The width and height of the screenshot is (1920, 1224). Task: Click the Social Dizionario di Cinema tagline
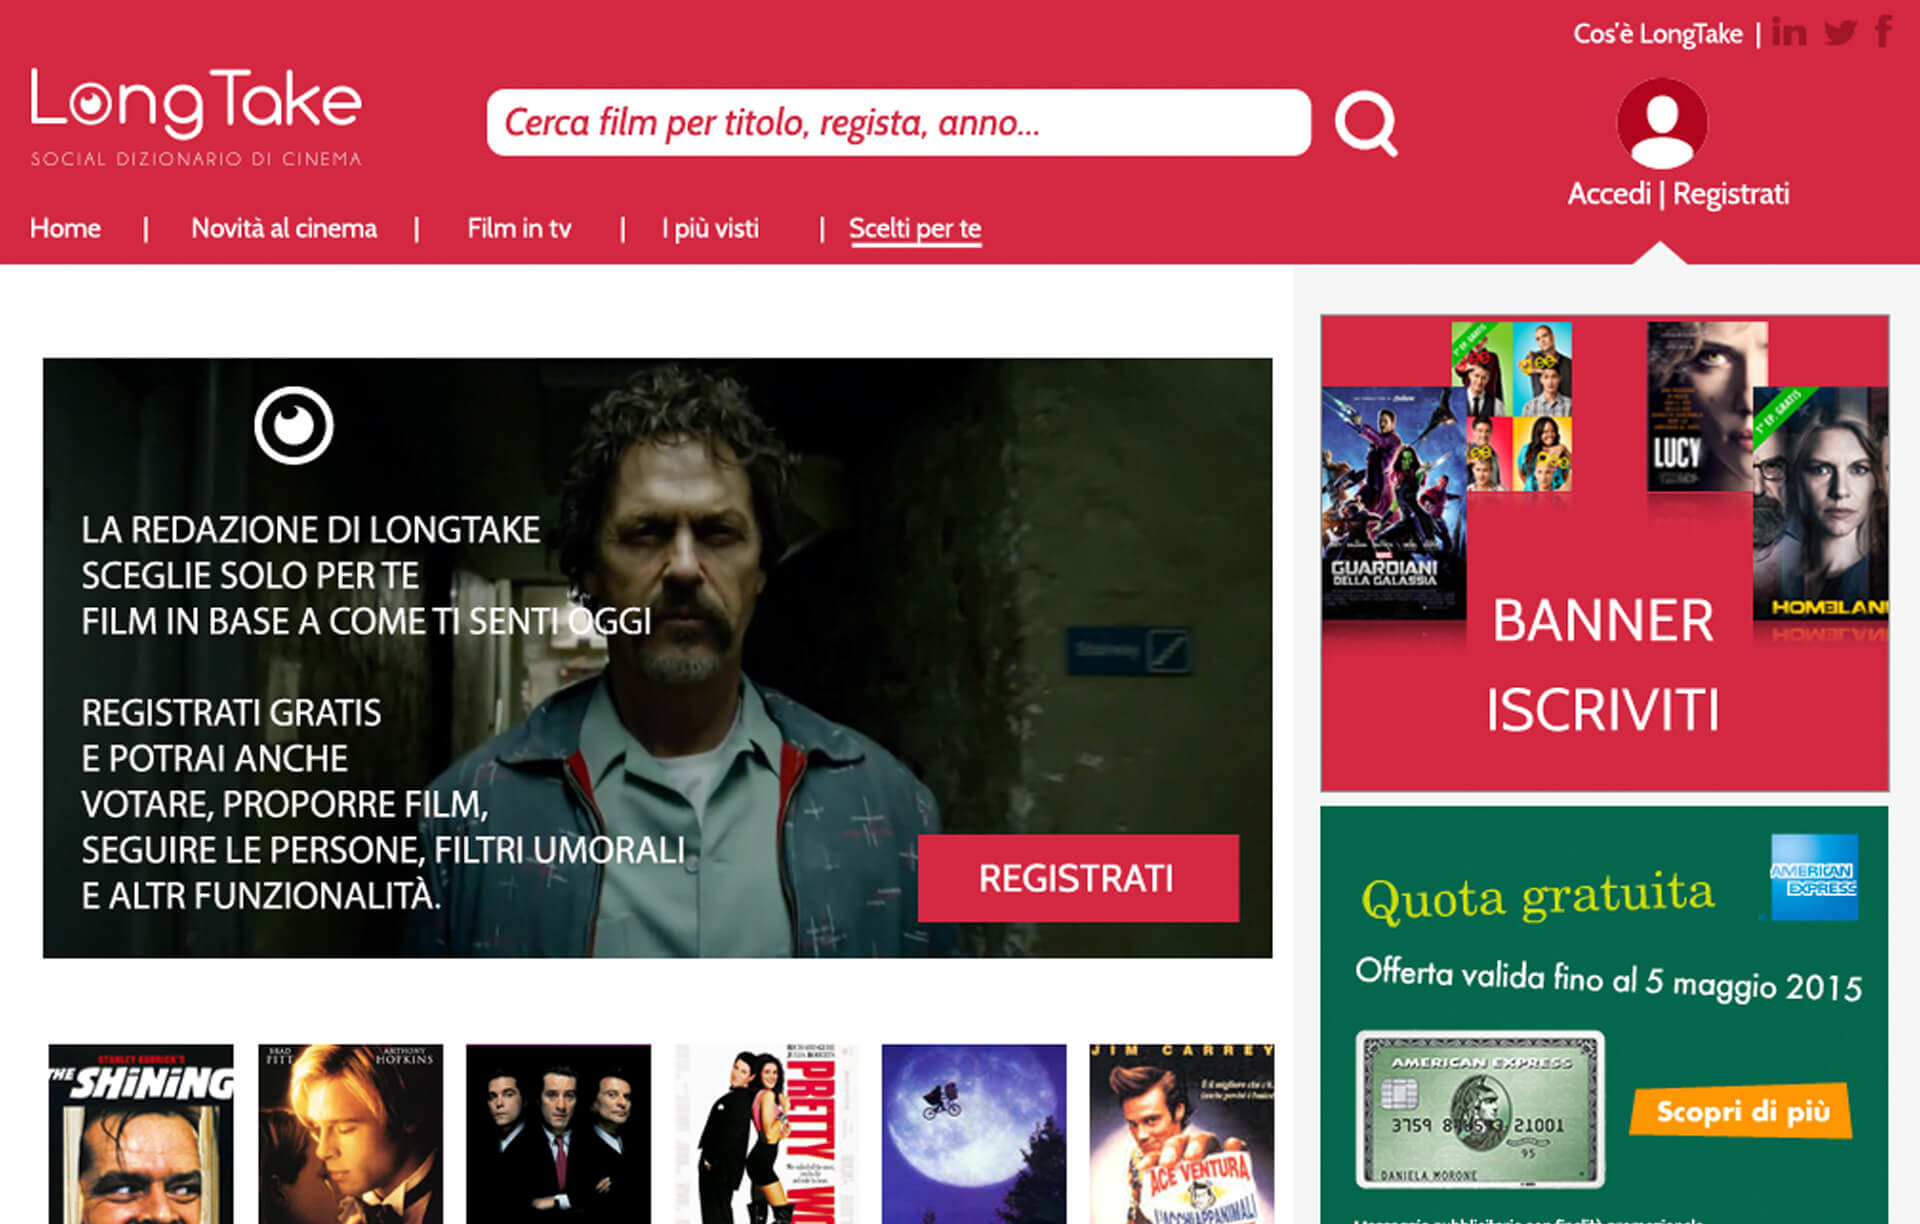click(196, 159)
